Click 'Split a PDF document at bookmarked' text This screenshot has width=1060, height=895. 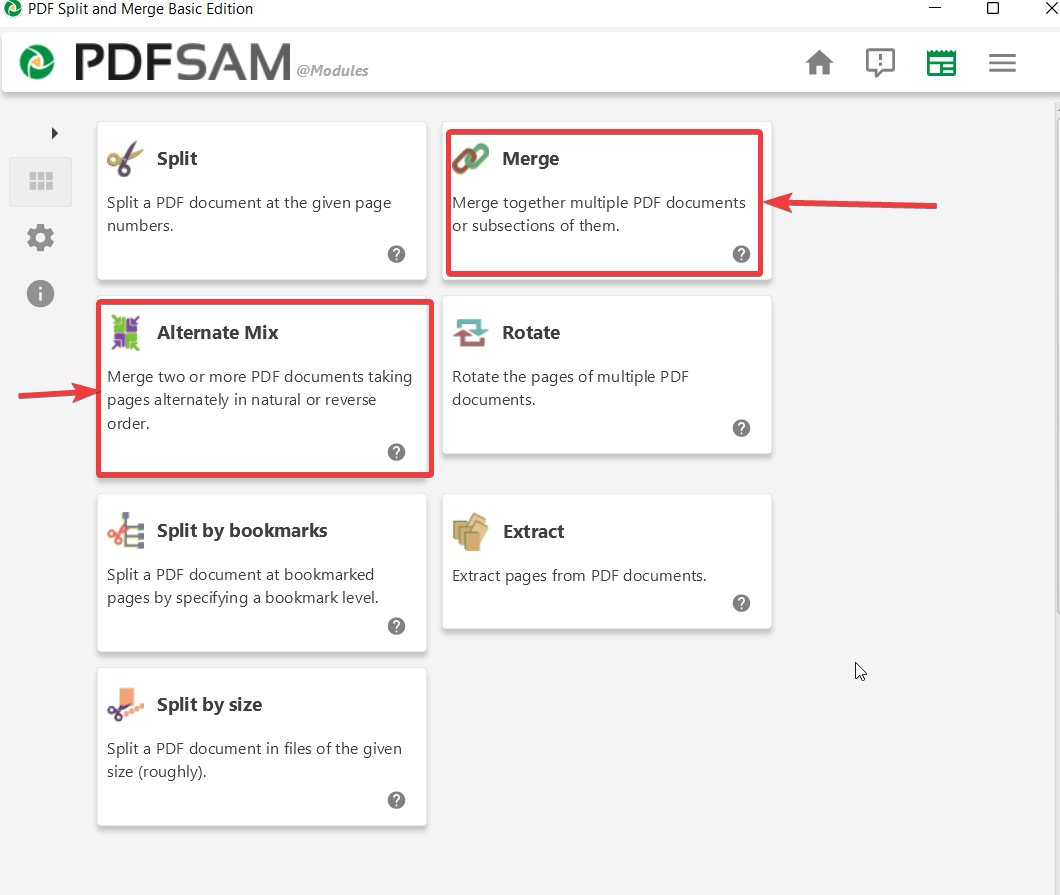click(x=240, y=575)
